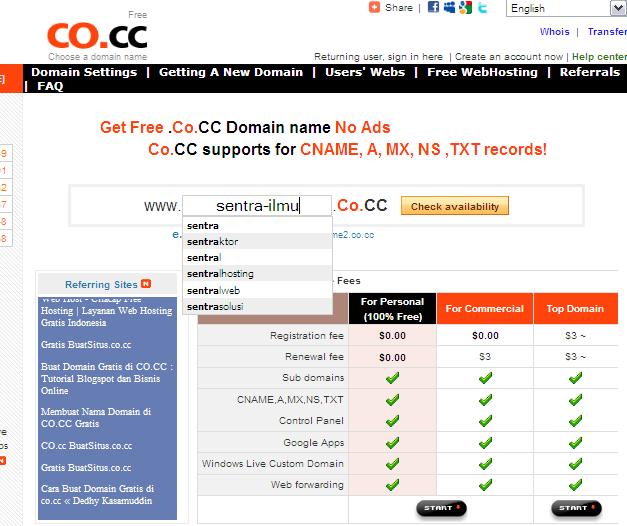
Task: Click the Top Domain column header
Action: (575, 308)
